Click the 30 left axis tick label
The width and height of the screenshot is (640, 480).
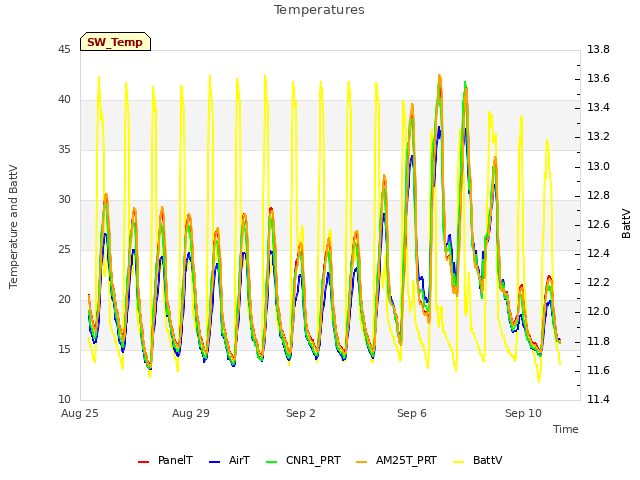click(64, 200)
